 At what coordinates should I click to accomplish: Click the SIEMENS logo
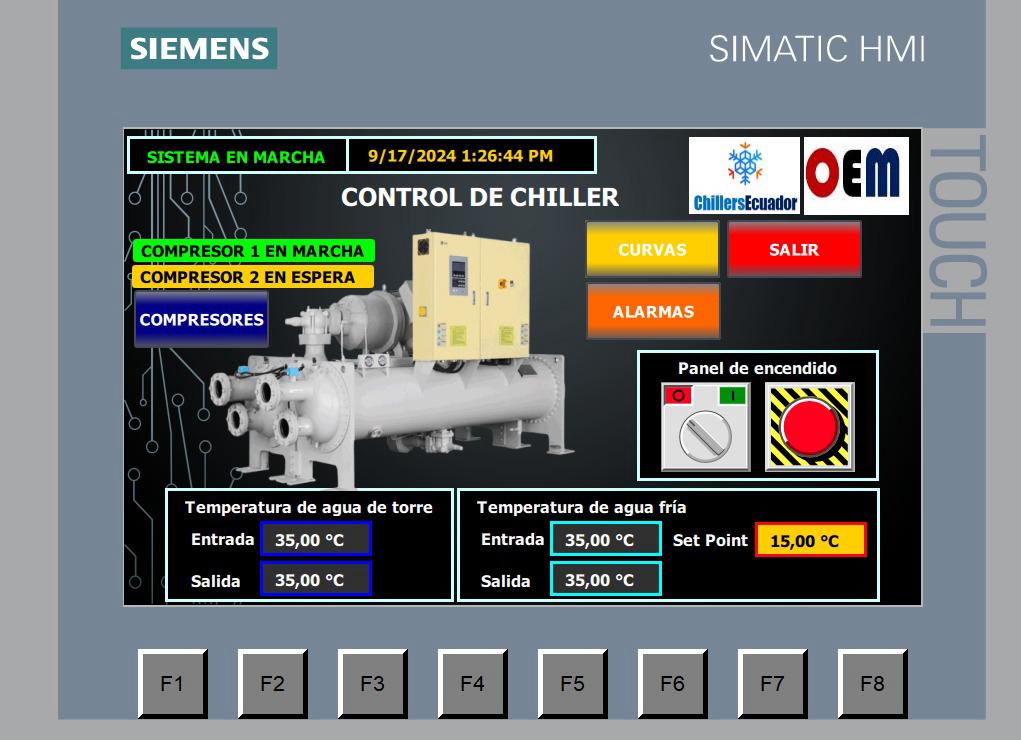tap(199, 48)
